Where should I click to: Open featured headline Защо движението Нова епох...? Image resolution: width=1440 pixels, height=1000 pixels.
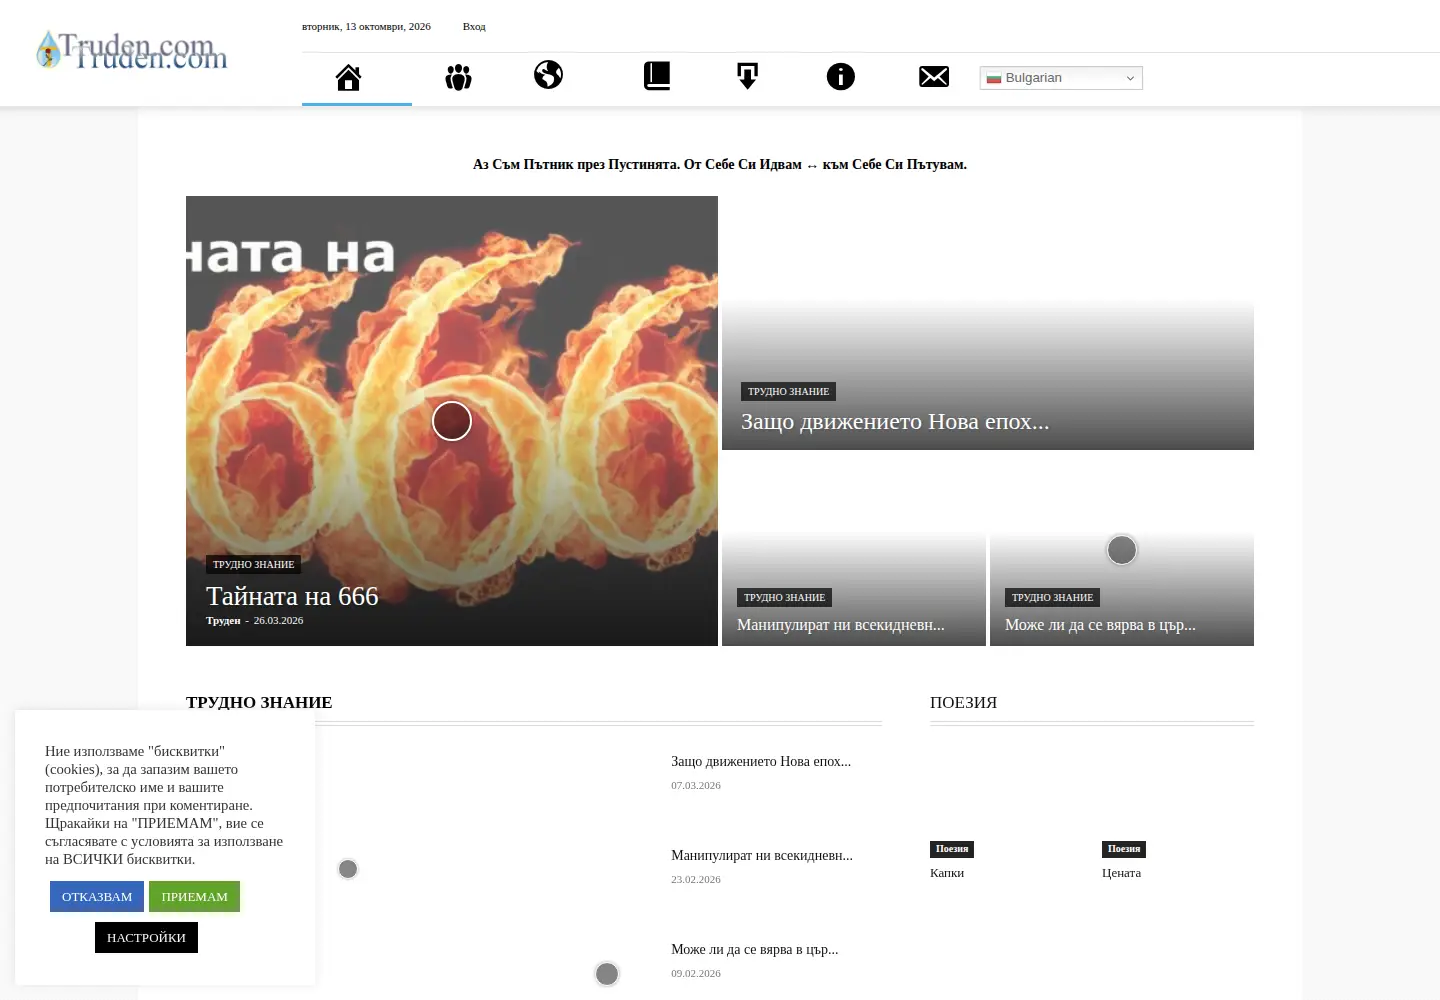895,421
